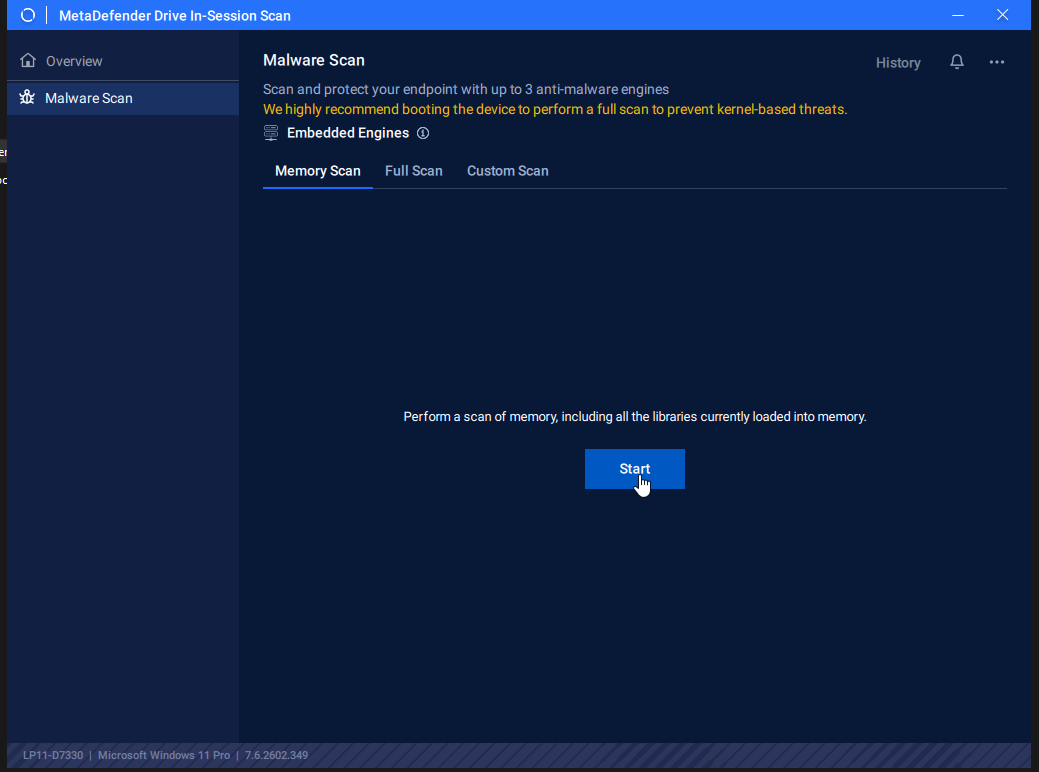Minimize the MetaDefender Drive window
The image size is (1039, 772).
[958, 15]
